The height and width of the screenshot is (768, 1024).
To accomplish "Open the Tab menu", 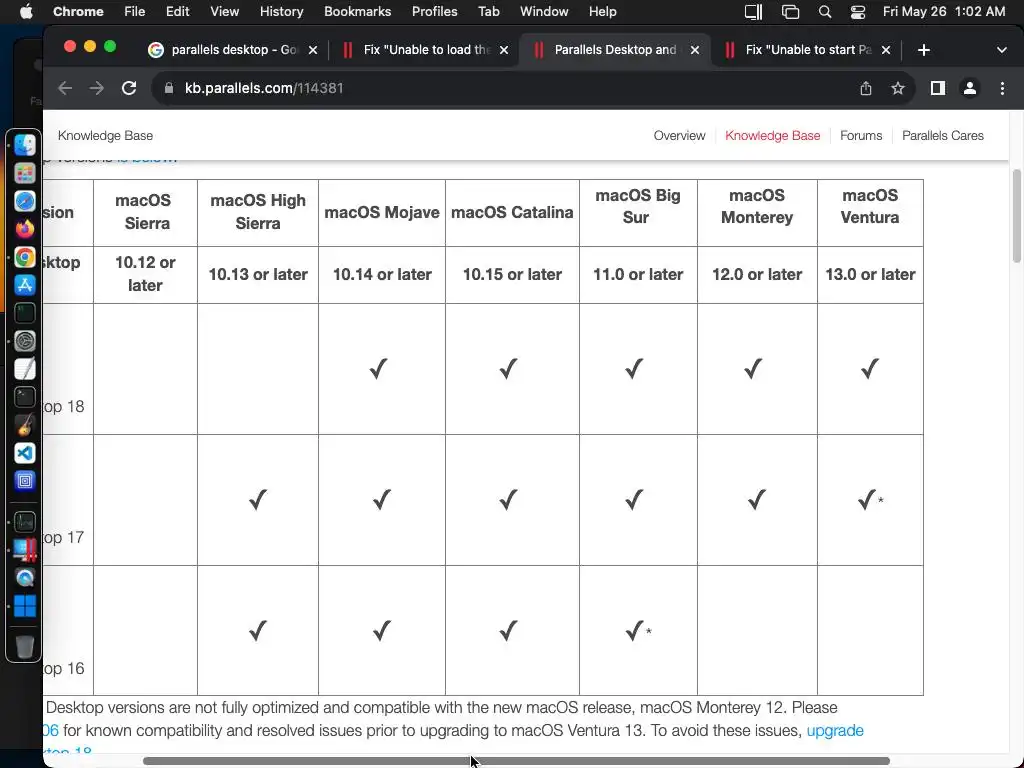I will point(488,12).
